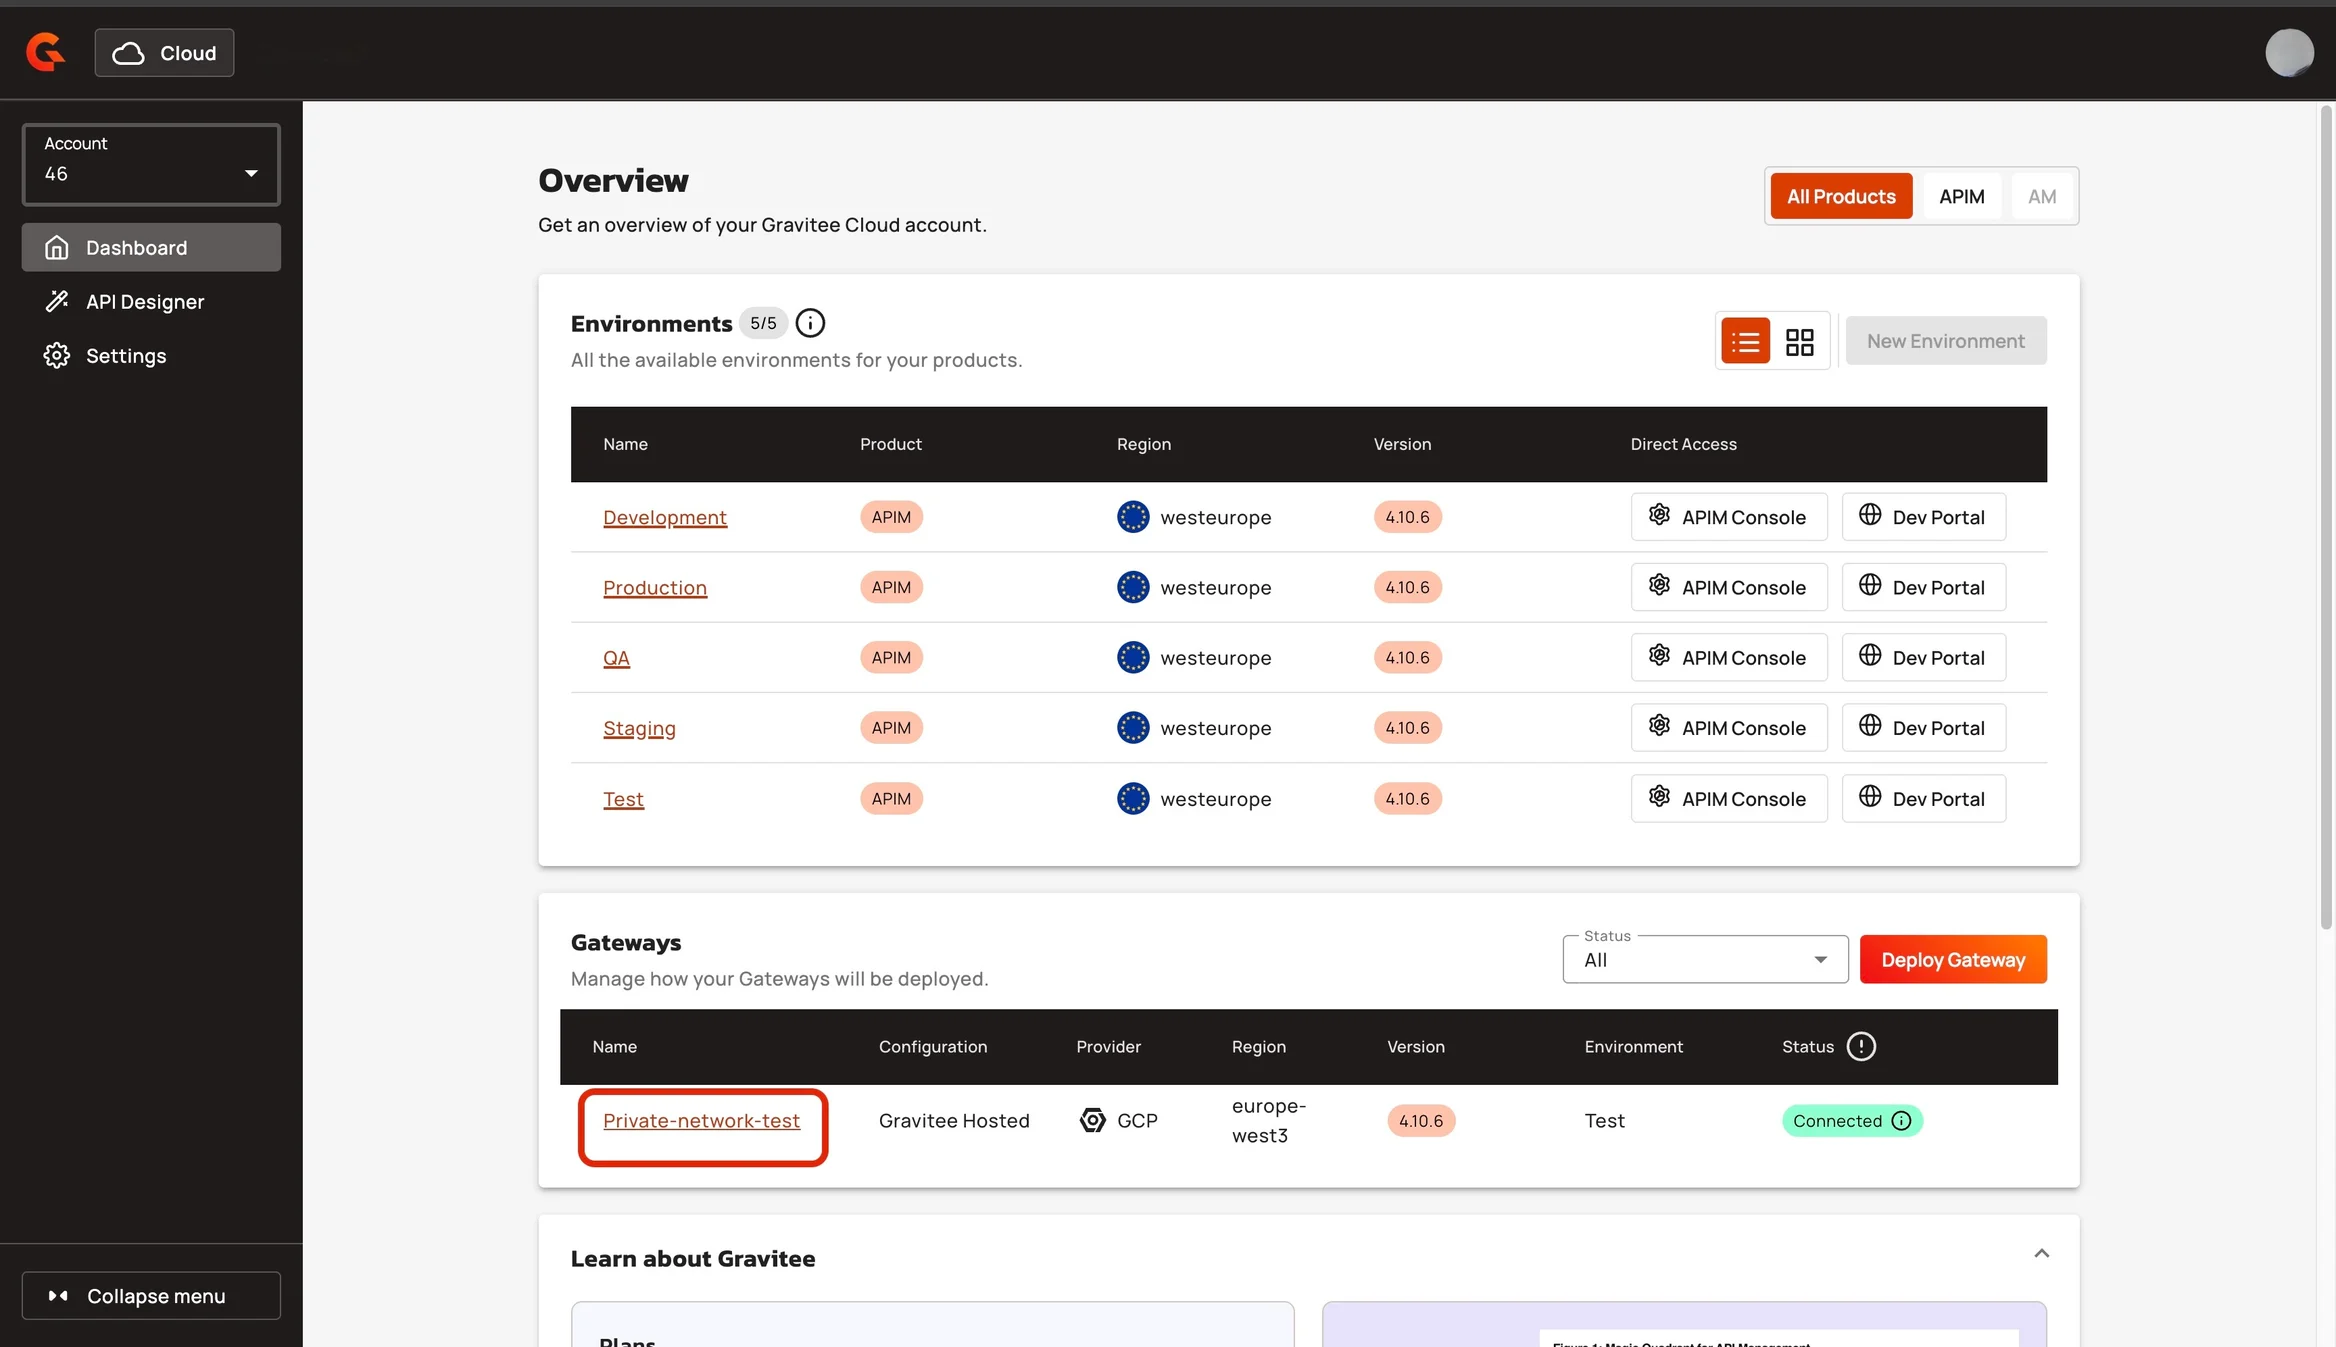Open the user avatar menu

point(2288,52)
